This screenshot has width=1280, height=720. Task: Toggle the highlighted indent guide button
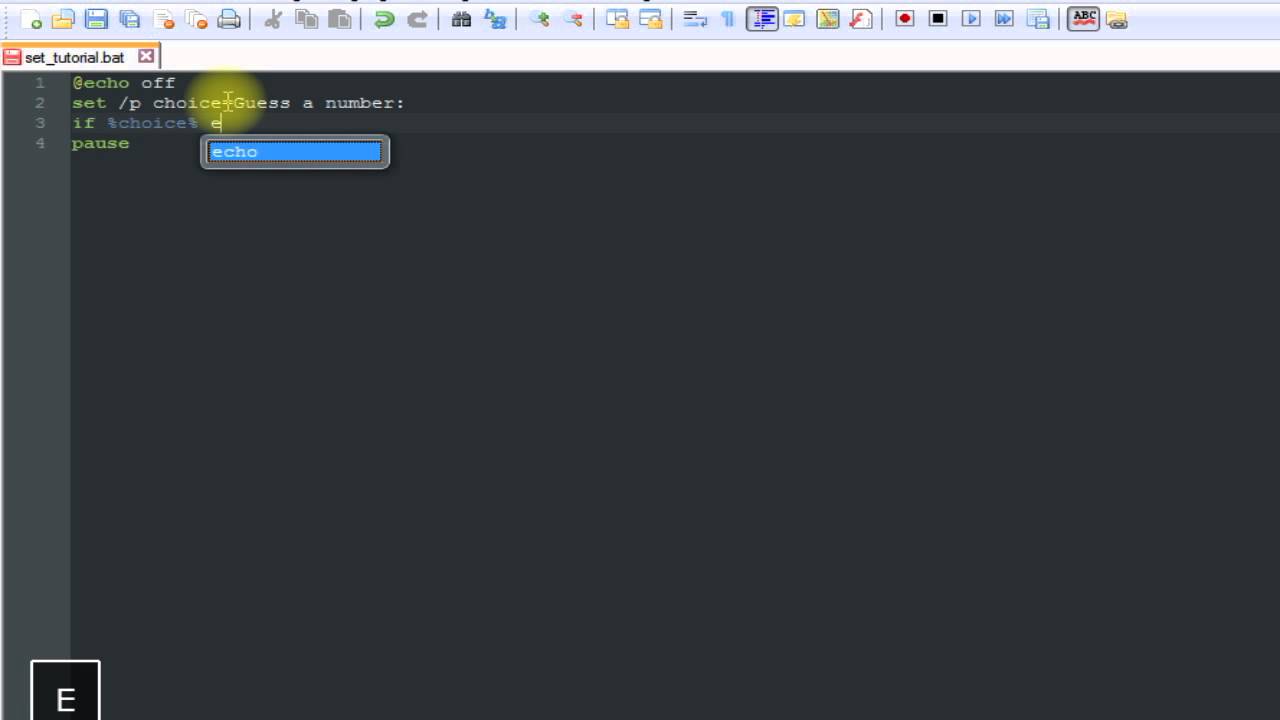tap(762, 19)
